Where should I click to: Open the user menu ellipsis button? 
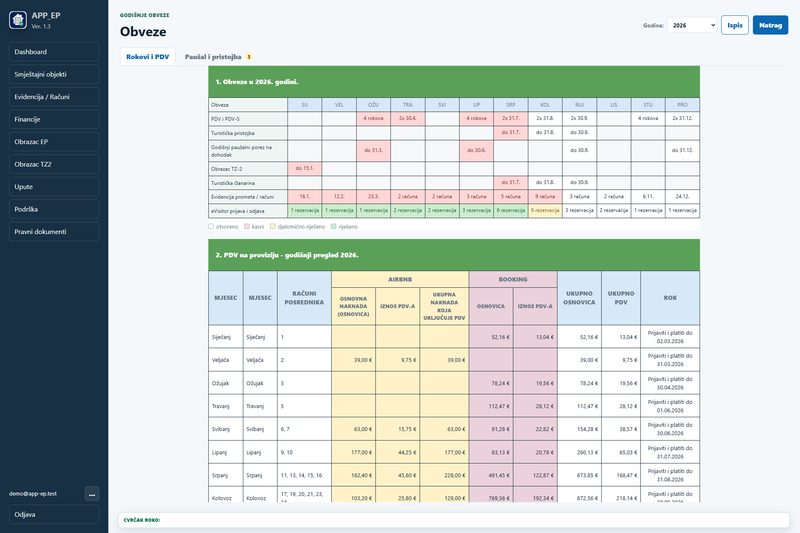pyautogui.click(x=92, y=494)
